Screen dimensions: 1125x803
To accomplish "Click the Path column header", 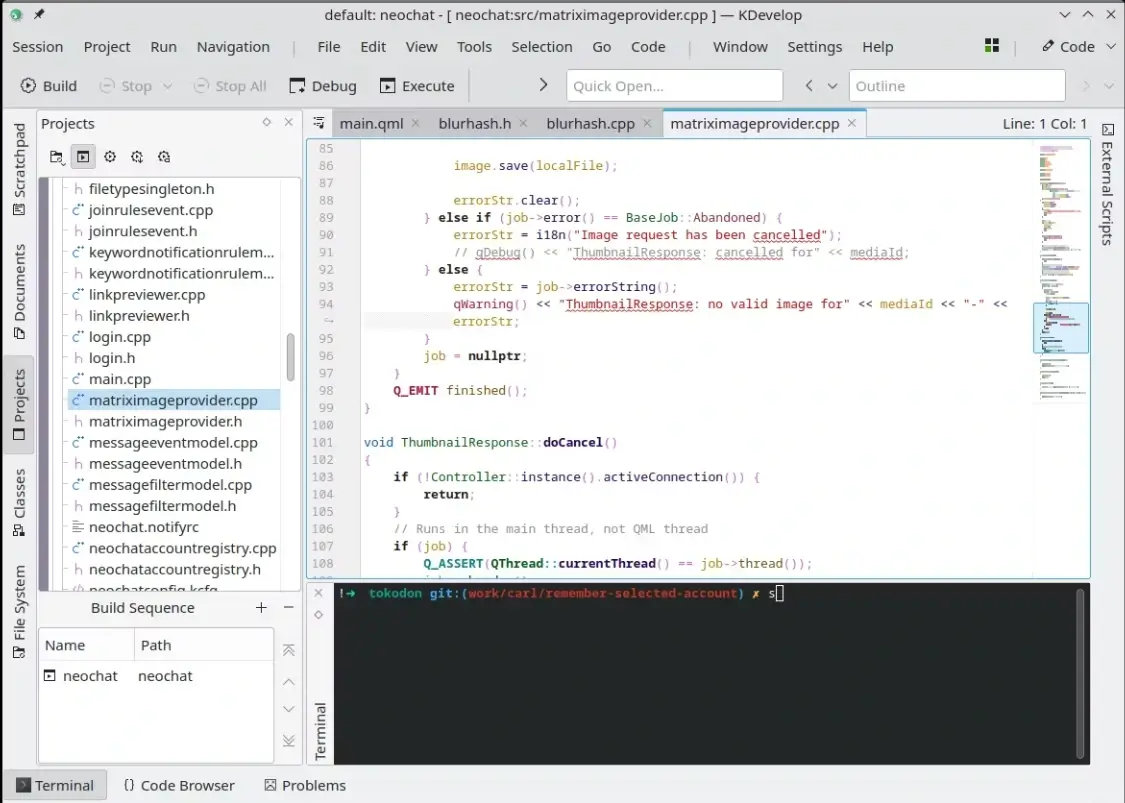I will coord(204,645).
